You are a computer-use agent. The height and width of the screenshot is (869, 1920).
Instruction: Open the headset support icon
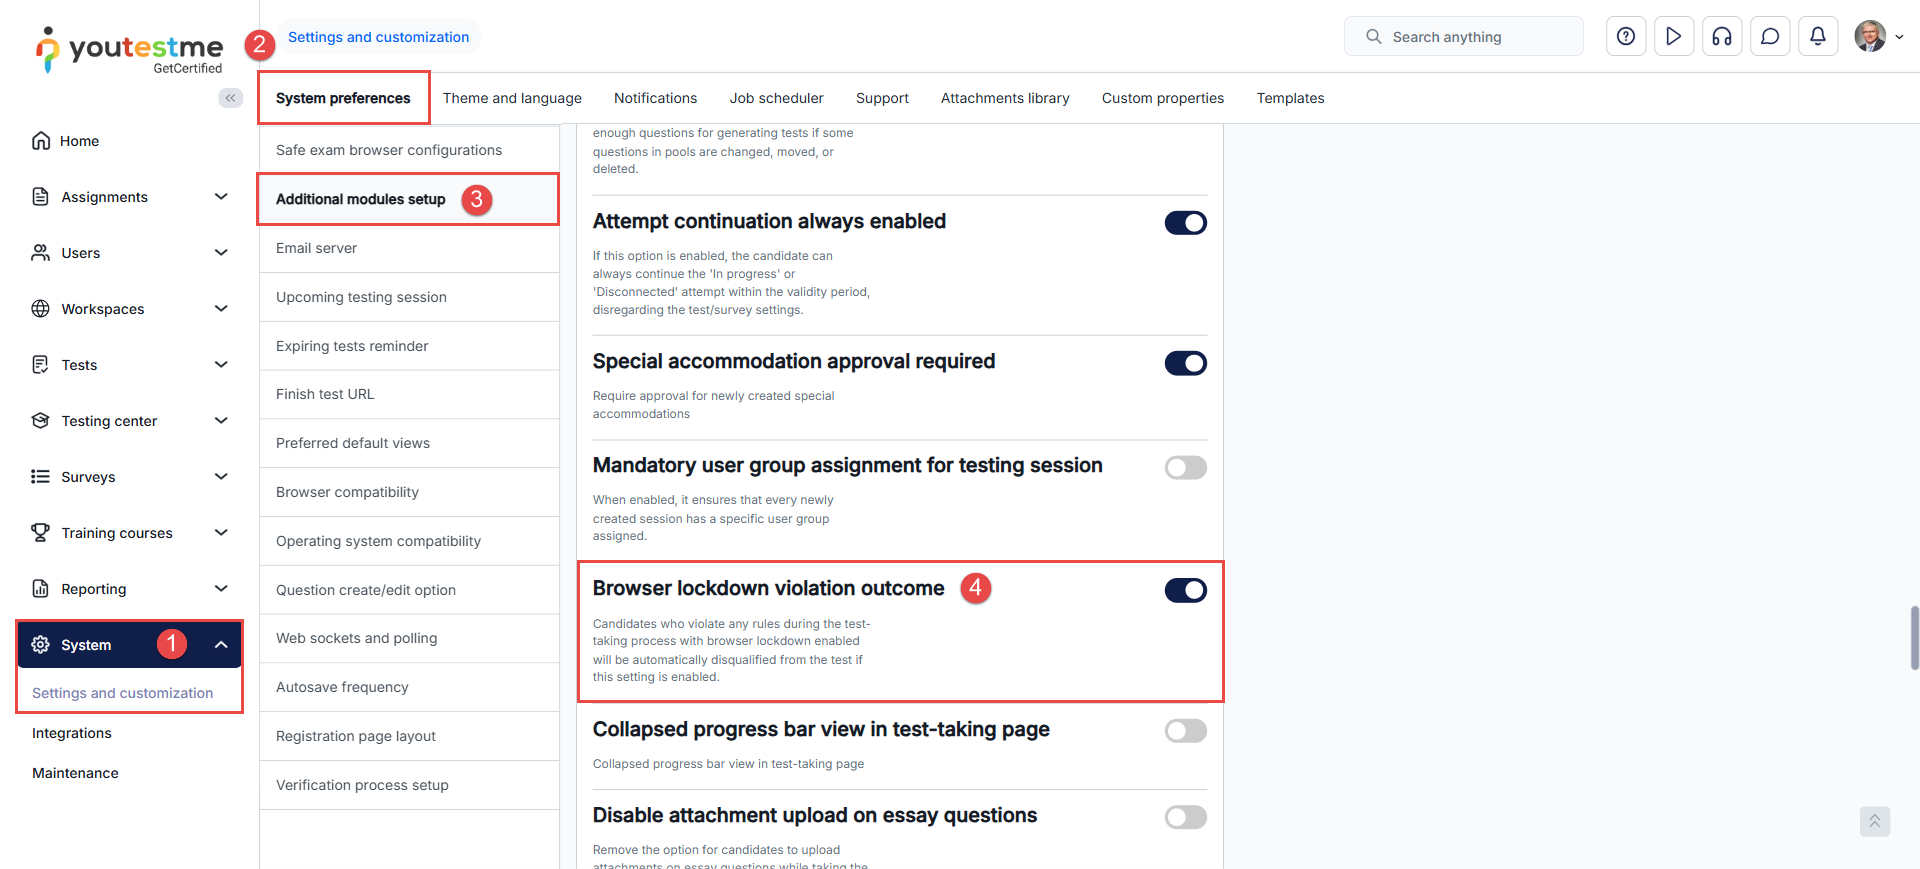point(1722,37)
